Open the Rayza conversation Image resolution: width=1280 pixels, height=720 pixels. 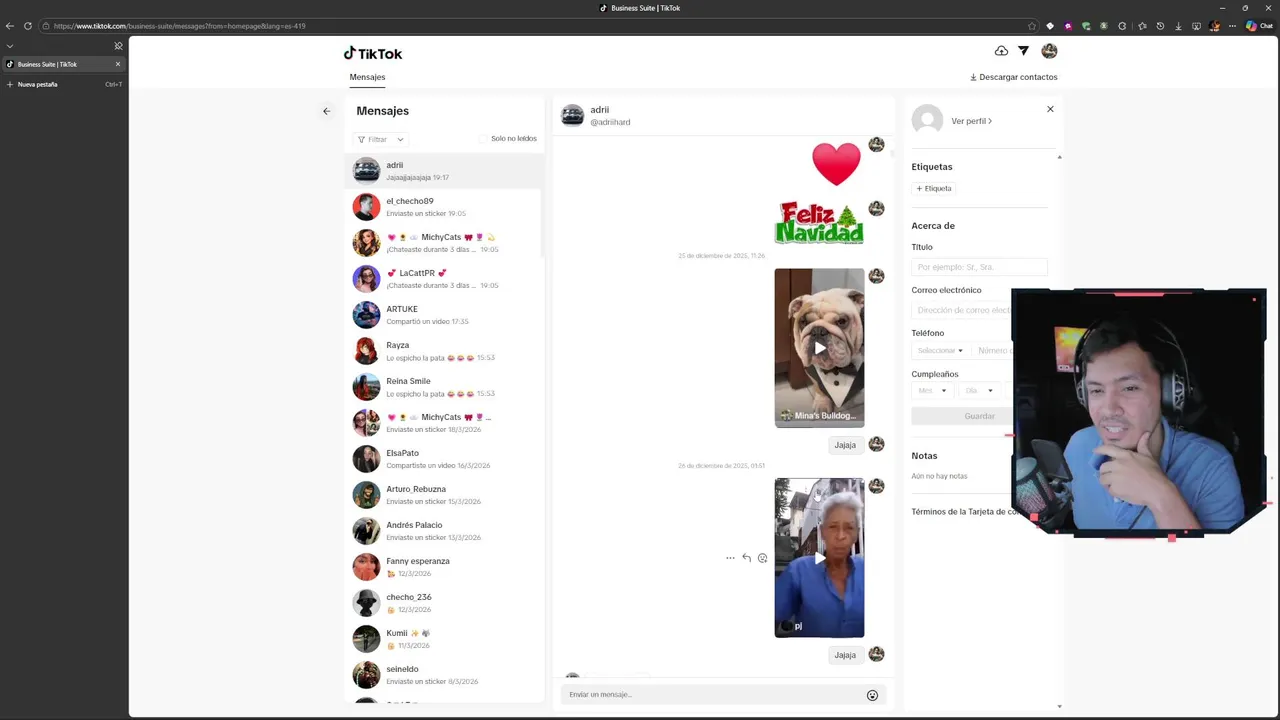[445, 351]
